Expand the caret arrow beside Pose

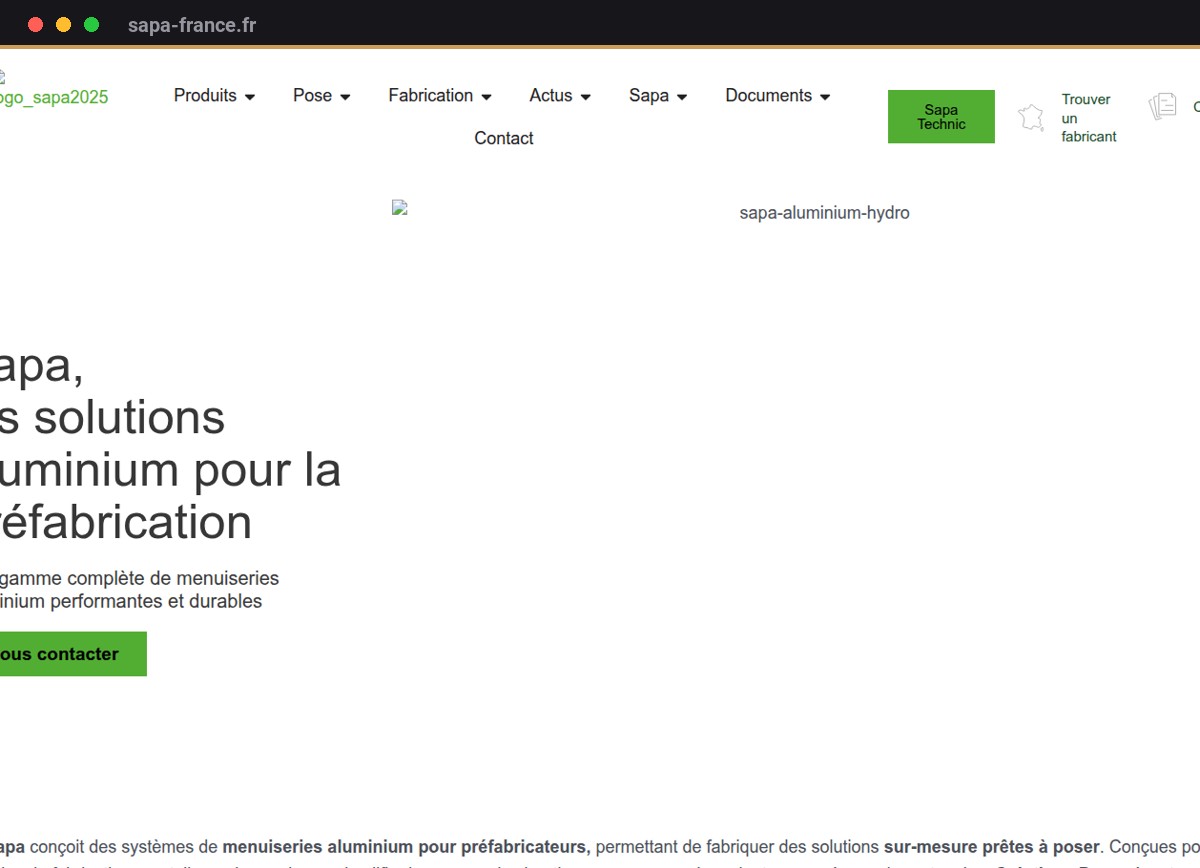[345, 97]
